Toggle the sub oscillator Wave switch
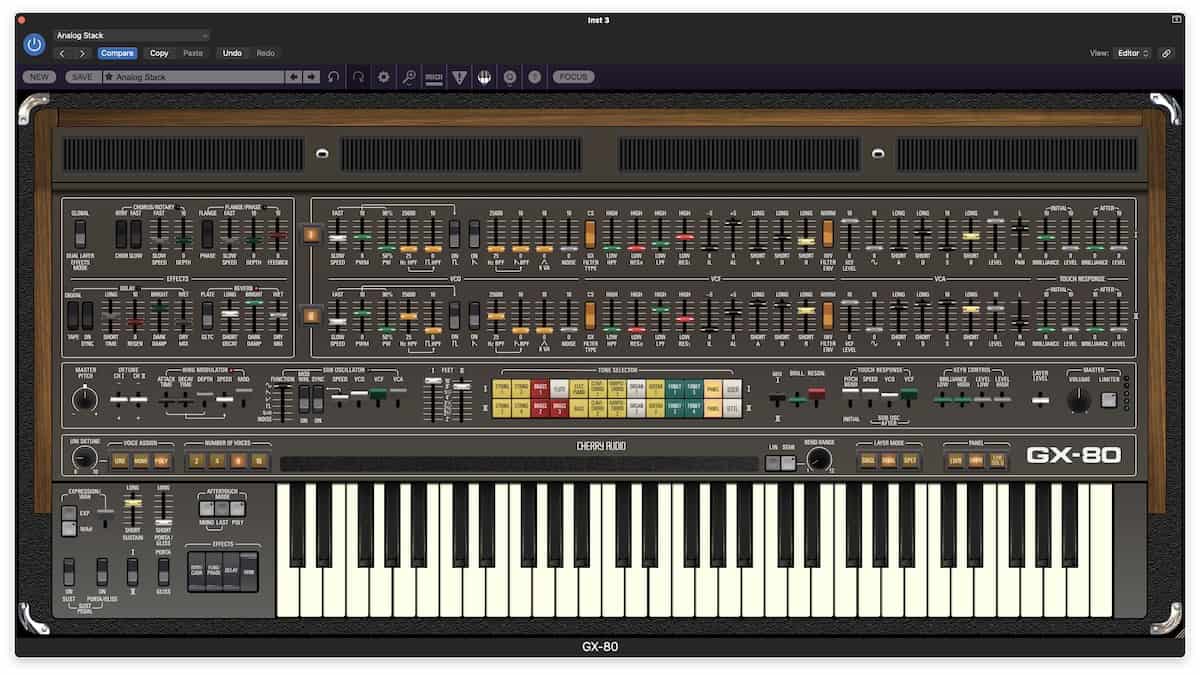Image resolution: width=1200 pixels, height=675 pixels. 304,397
